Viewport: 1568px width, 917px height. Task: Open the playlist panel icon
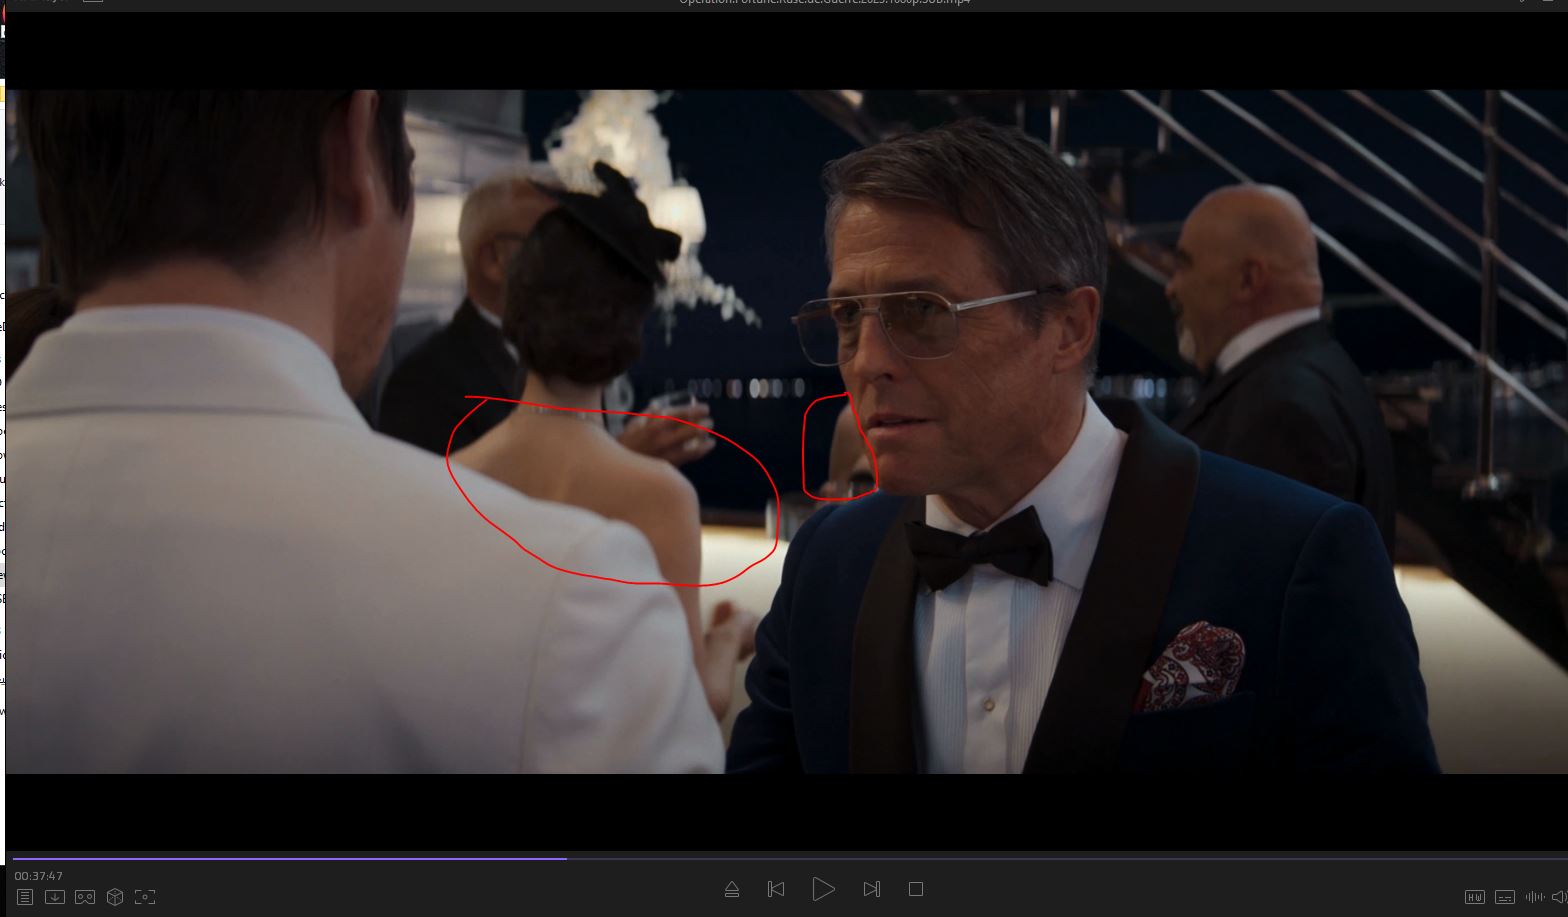pos(25,897)
